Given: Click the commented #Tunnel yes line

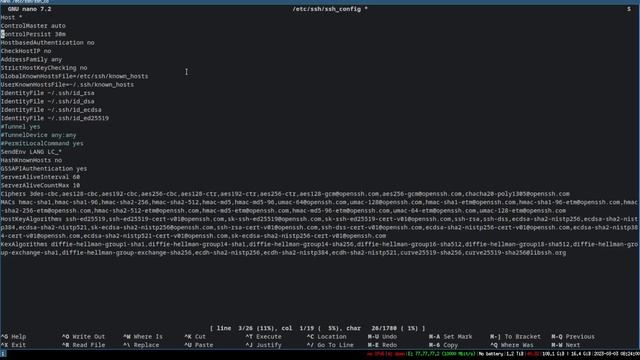Looking at the screenshot, I should 20,127.
